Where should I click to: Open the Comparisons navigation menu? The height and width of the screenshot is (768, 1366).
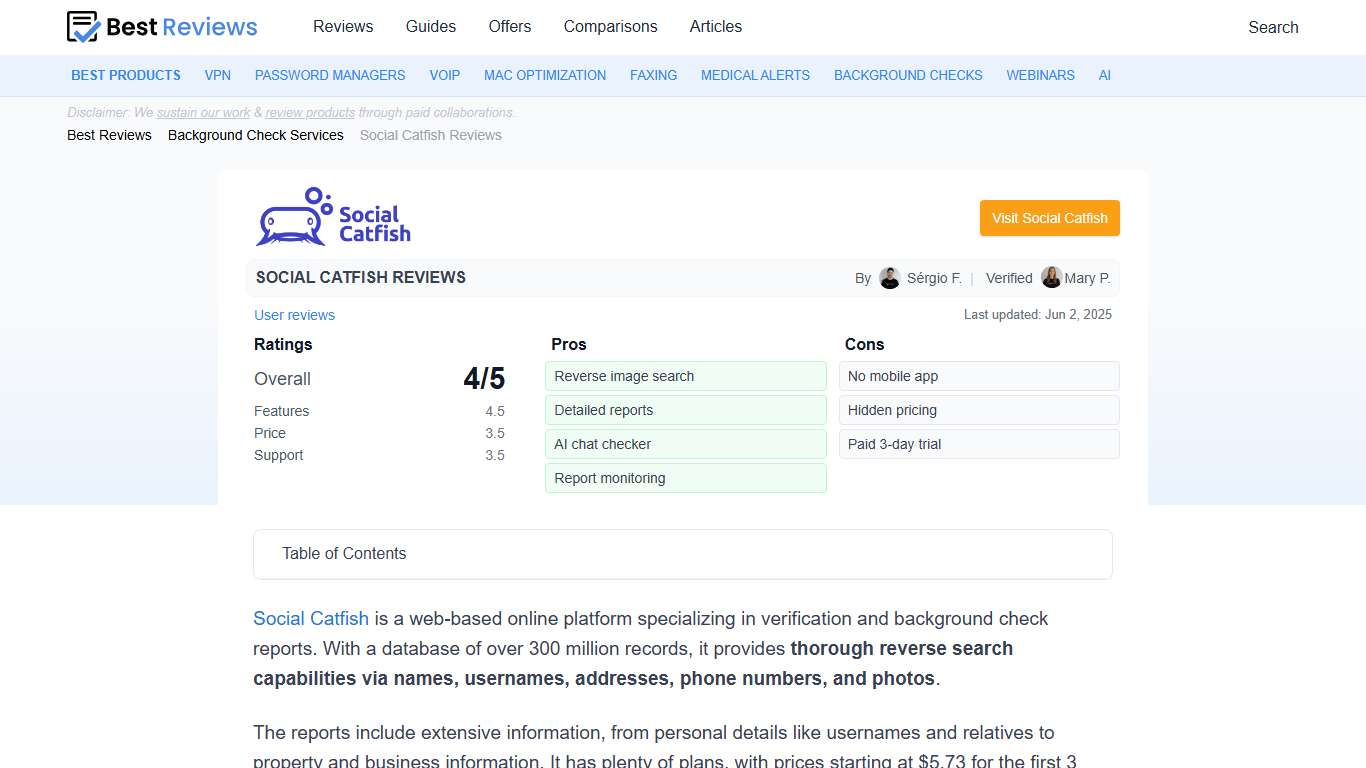610,27
